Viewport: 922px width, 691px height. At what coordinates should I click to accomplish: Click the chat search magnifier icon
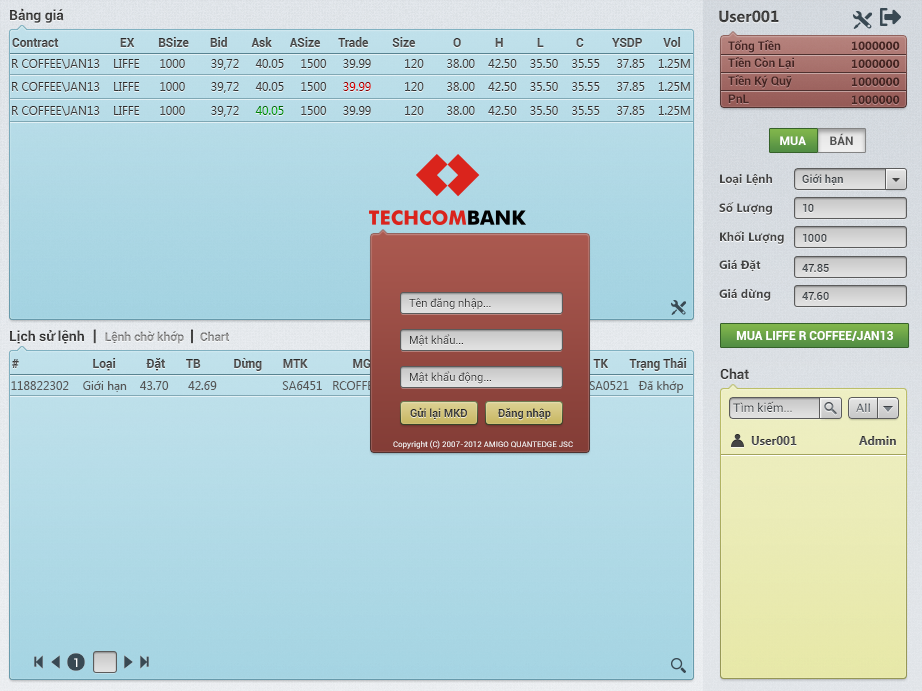click(x=830, y=408)
